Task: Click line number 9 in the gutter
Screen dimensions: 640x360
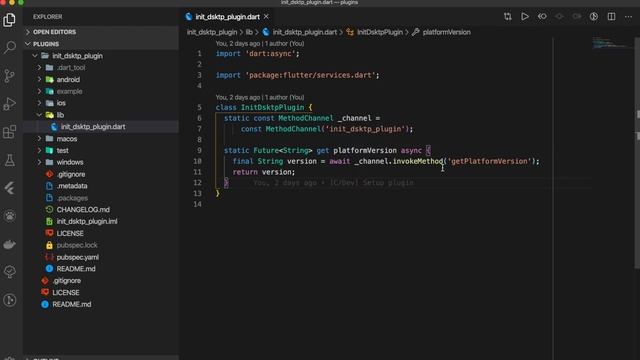Action: pyautogui.click(x=199, y=150)
